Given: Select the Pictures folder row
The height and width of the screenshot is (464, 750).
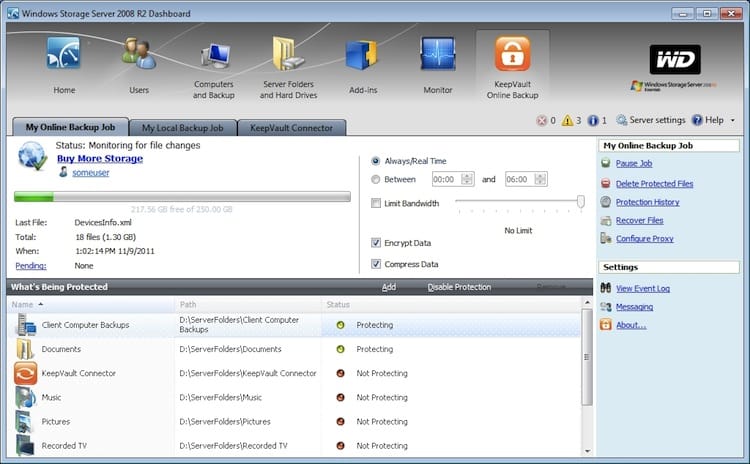Looking at the screenshot, I should tap(293, 421).
